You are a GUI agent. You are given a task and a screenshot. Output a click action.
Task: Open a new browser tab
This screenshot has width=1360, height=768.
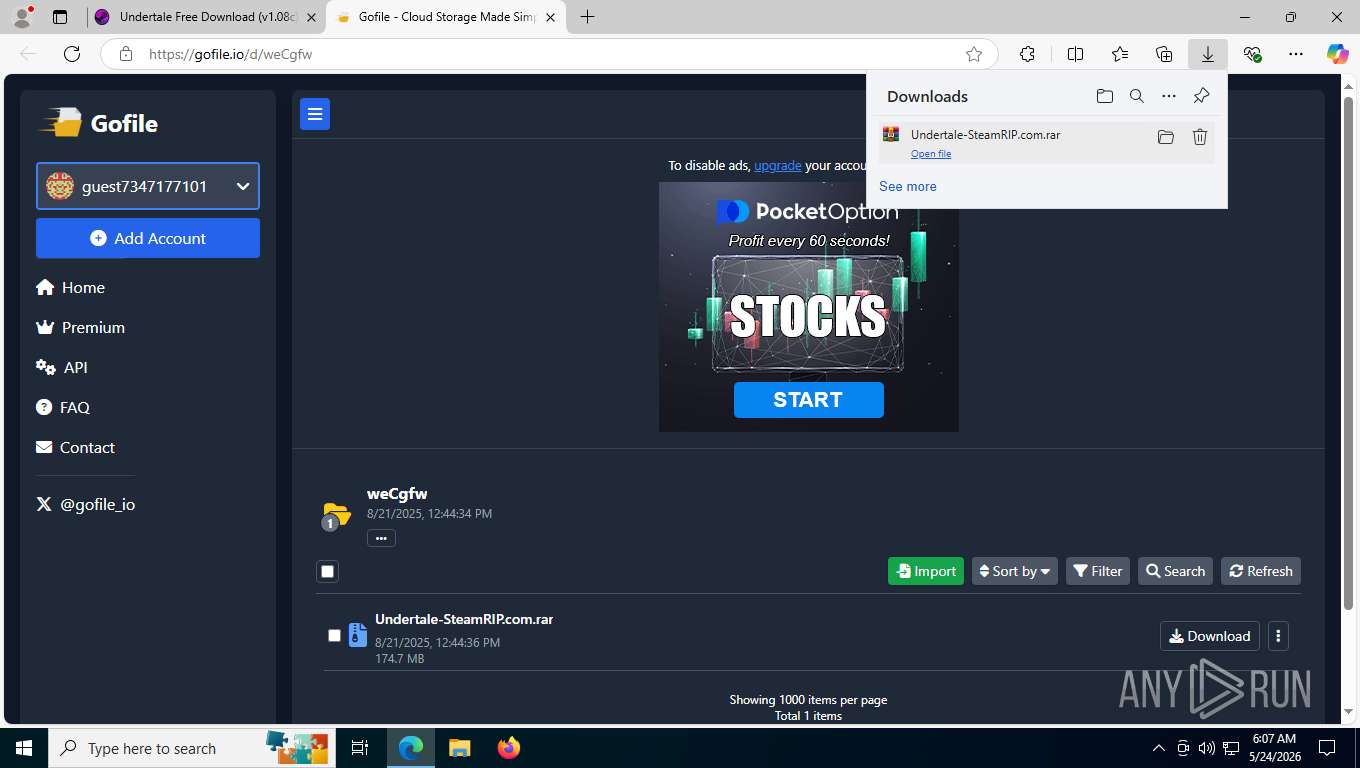pos(588,17)
